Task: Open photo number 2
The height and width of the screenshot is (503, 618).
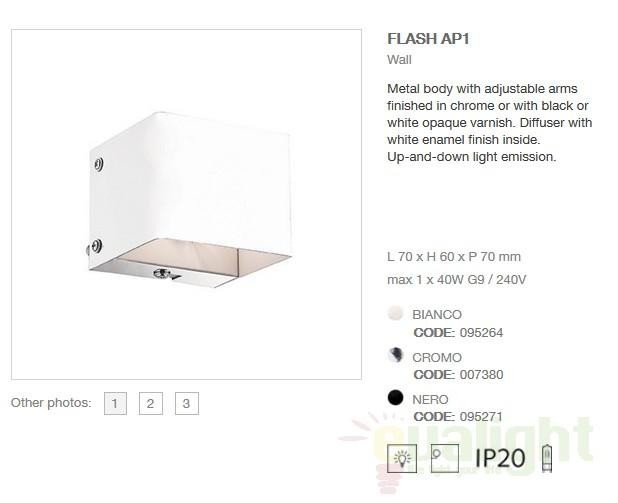Action: [x=151, y=403]
